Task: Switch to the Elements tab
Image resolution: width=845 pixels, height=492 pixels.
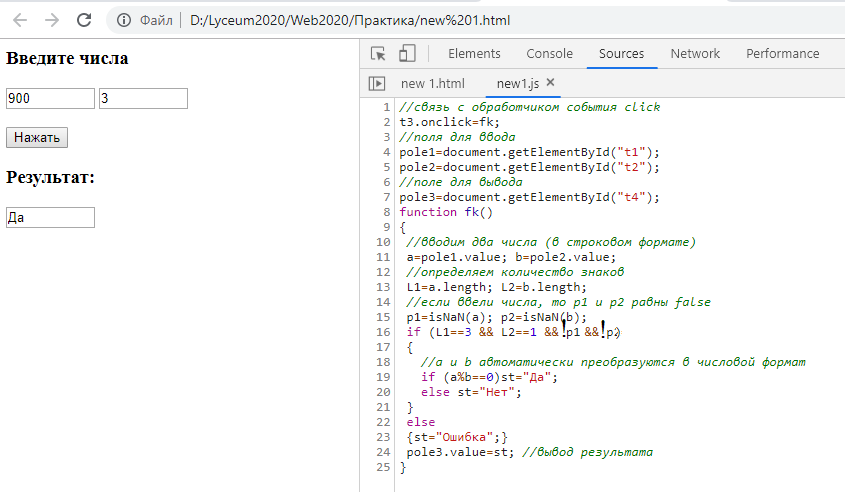Action: pyautogui.click(x=474, y=54)
